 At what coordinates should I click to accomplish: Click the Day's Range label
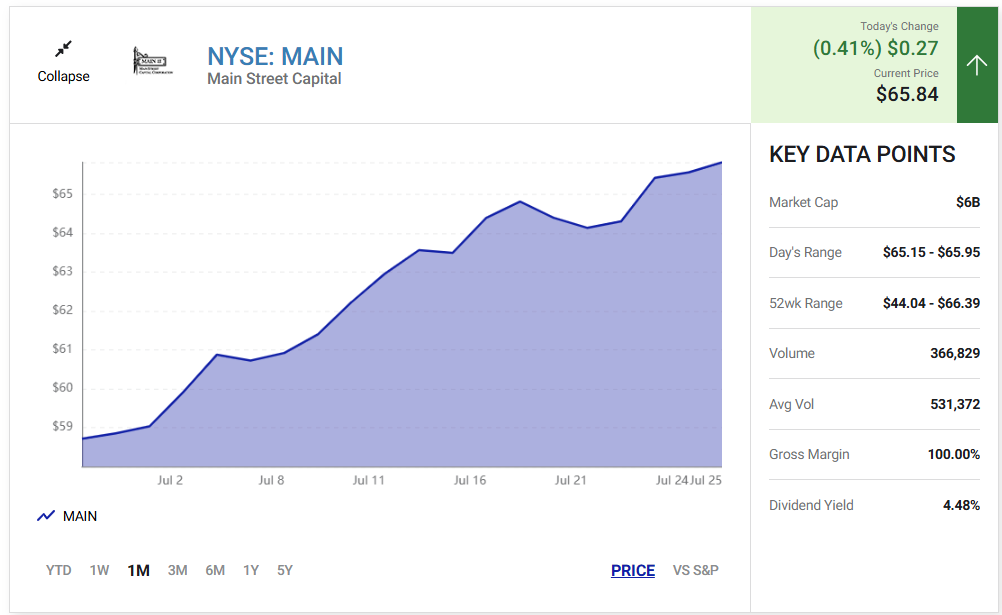805,252
